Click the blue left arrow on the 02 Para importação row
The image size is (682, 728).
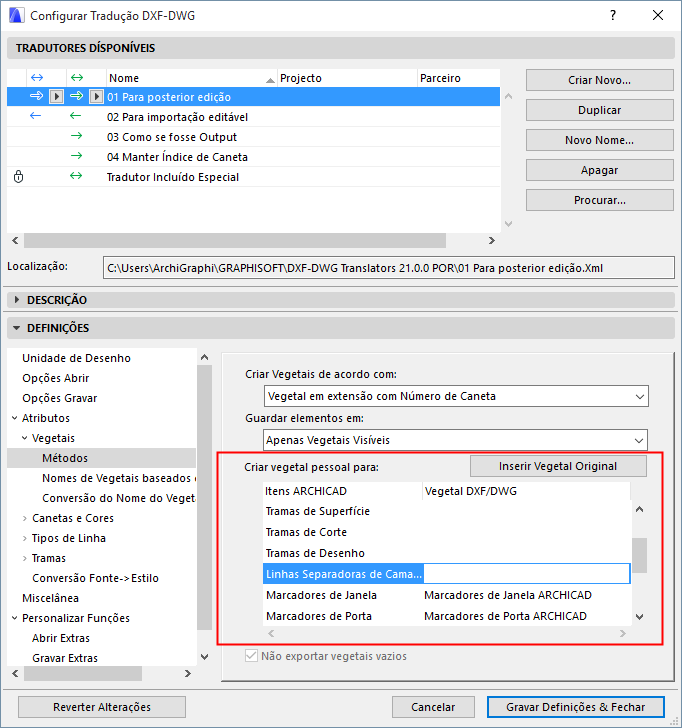(36, 116)
